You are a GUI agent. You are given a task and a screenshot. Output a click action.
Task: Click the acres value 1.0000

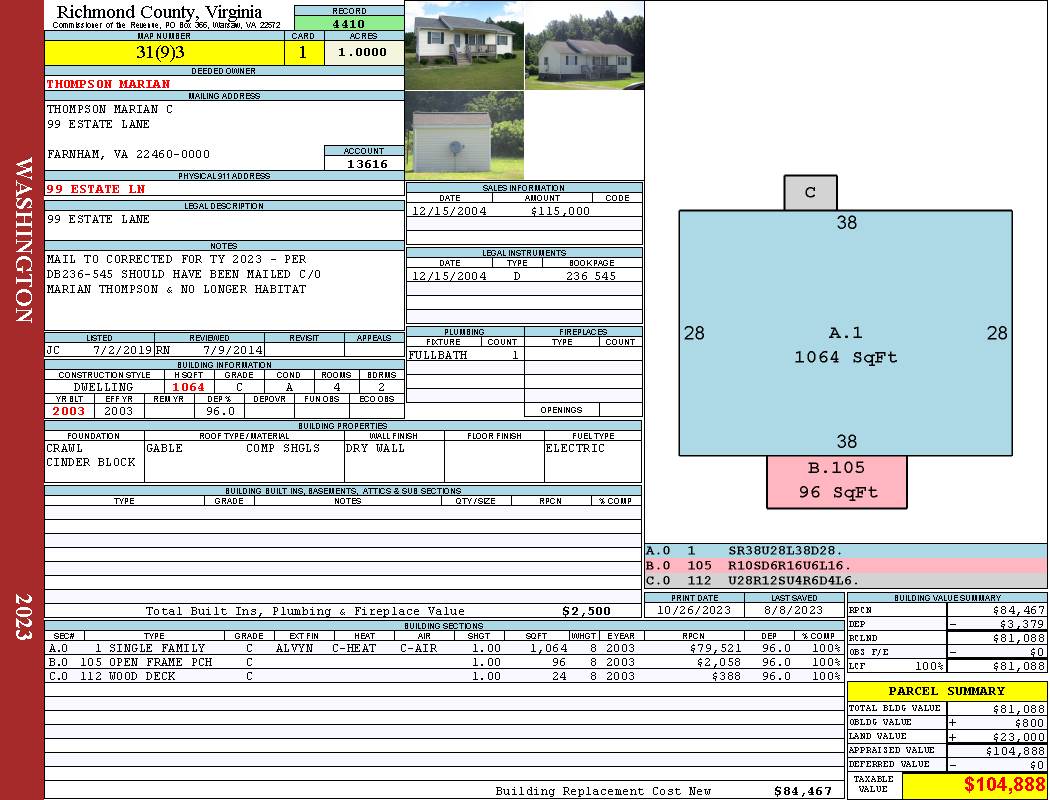pos(363,53)
